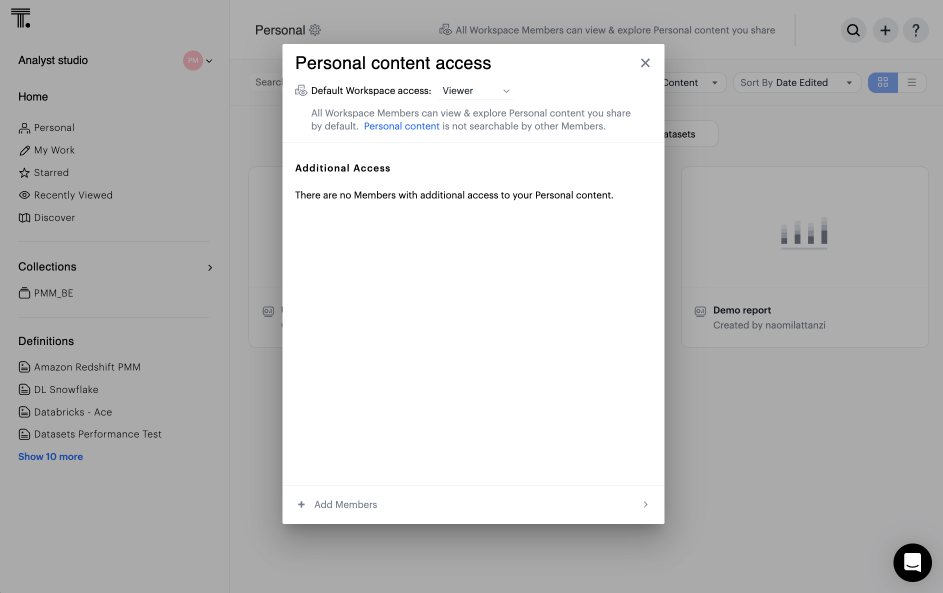Go to Starred in sidebar
Image resolution: width=943 pixels, height=593 pixels.
51,173
